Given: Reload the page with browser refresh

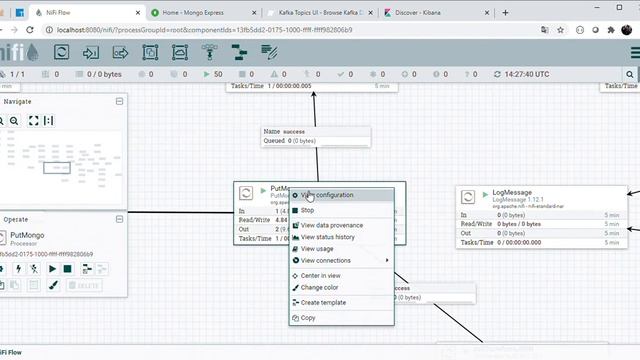Looking at the screenshot, I should pyautogui.click(x=29, y=30).
